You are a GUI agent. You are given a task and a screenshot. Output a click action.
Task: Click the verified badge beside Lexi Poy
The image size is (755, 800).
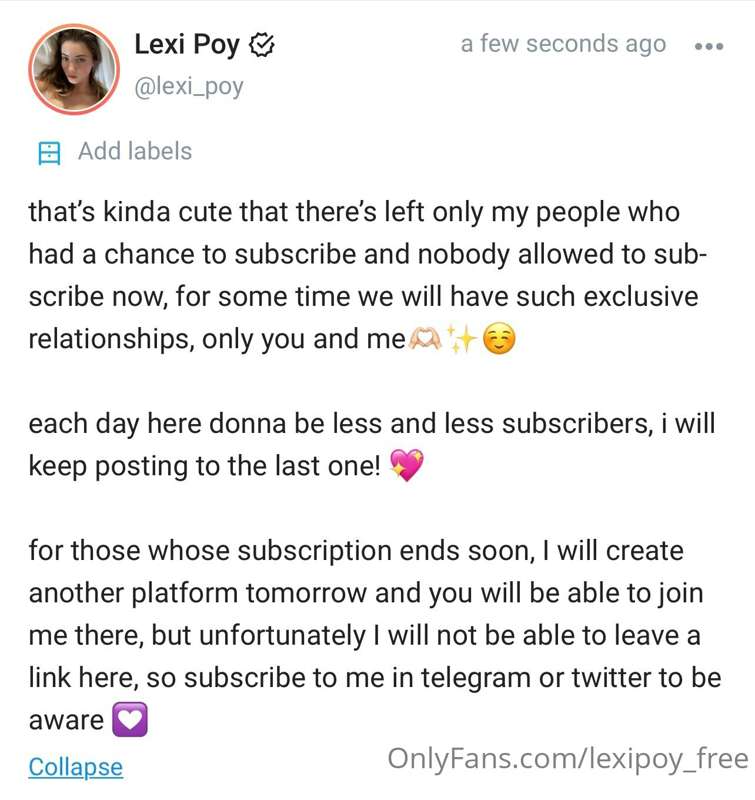(262, 45)
